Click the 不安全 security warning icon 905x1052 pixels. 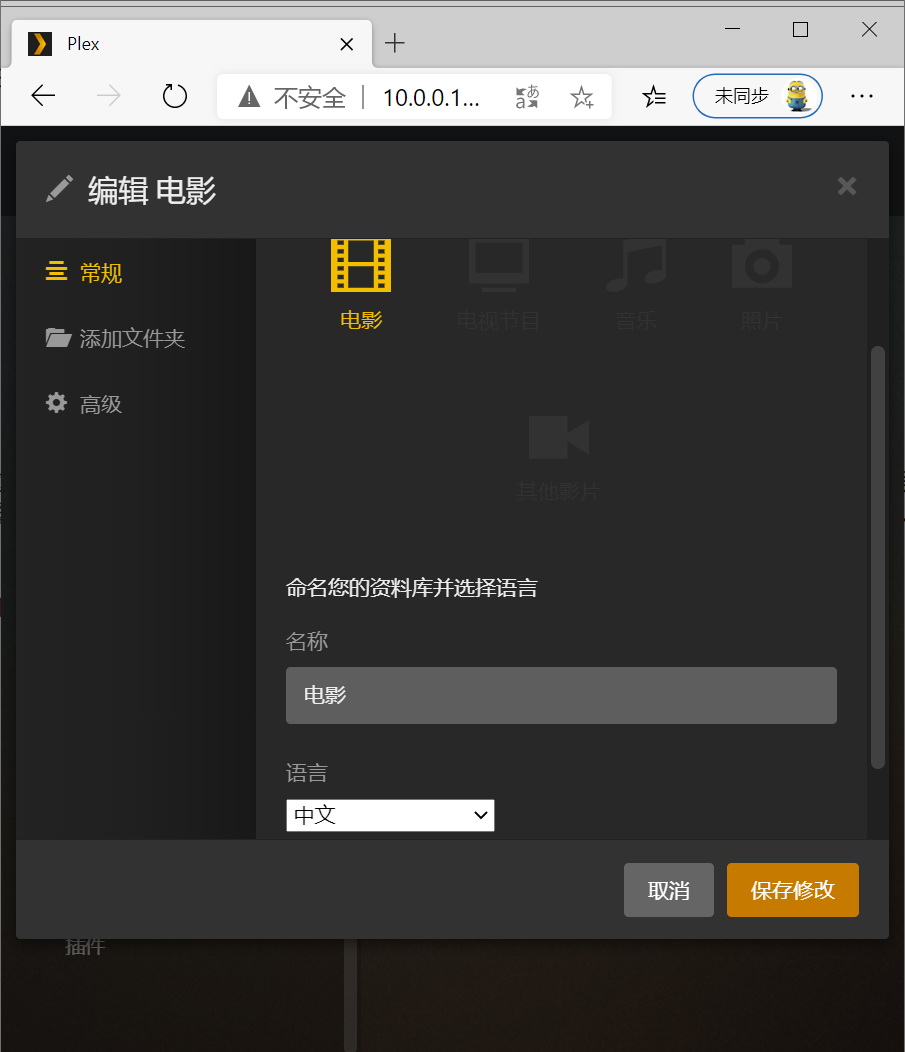[x=249, y=97]
